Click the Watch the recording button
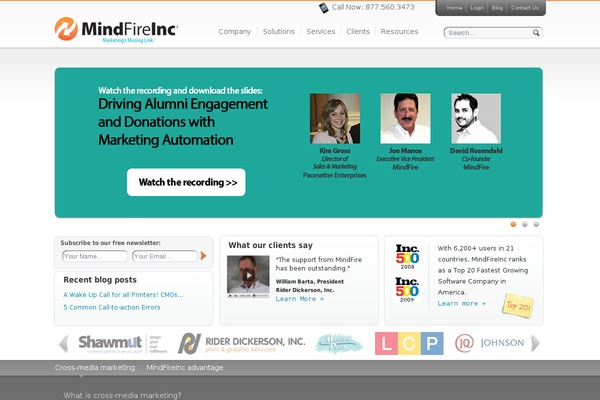Image resolution: width=600 pixels, height=400 pixels. [186, 182]
